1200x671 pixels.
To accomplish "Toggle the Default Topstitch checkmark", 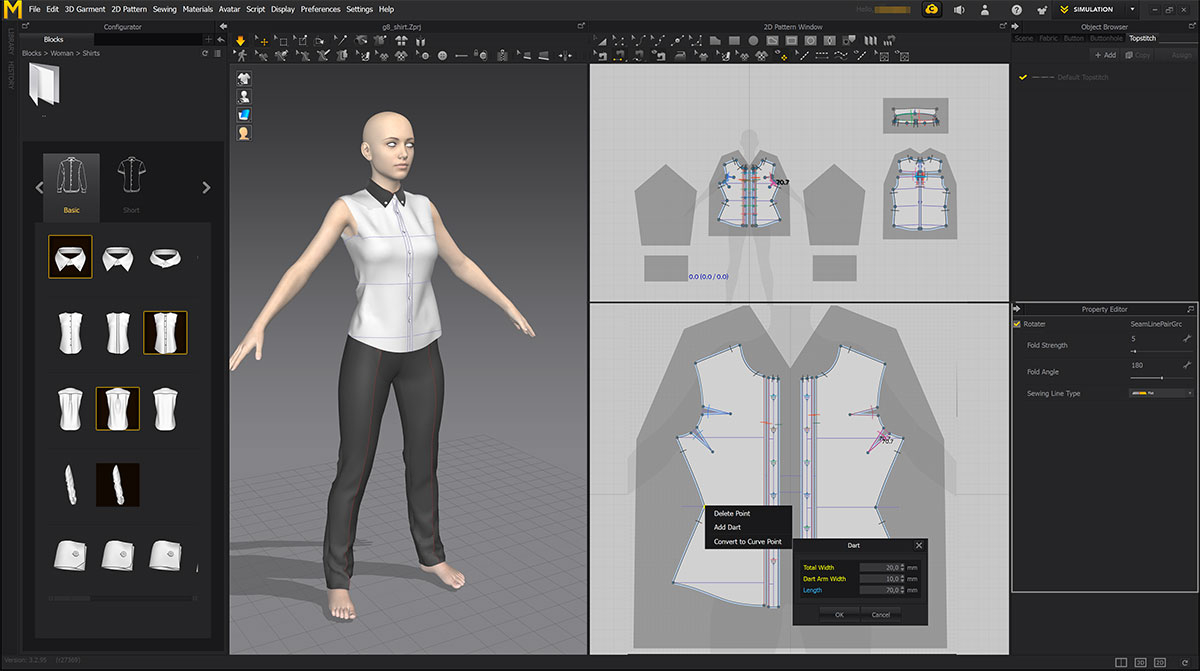I will pyautogui.click(x=1021, y=76).
